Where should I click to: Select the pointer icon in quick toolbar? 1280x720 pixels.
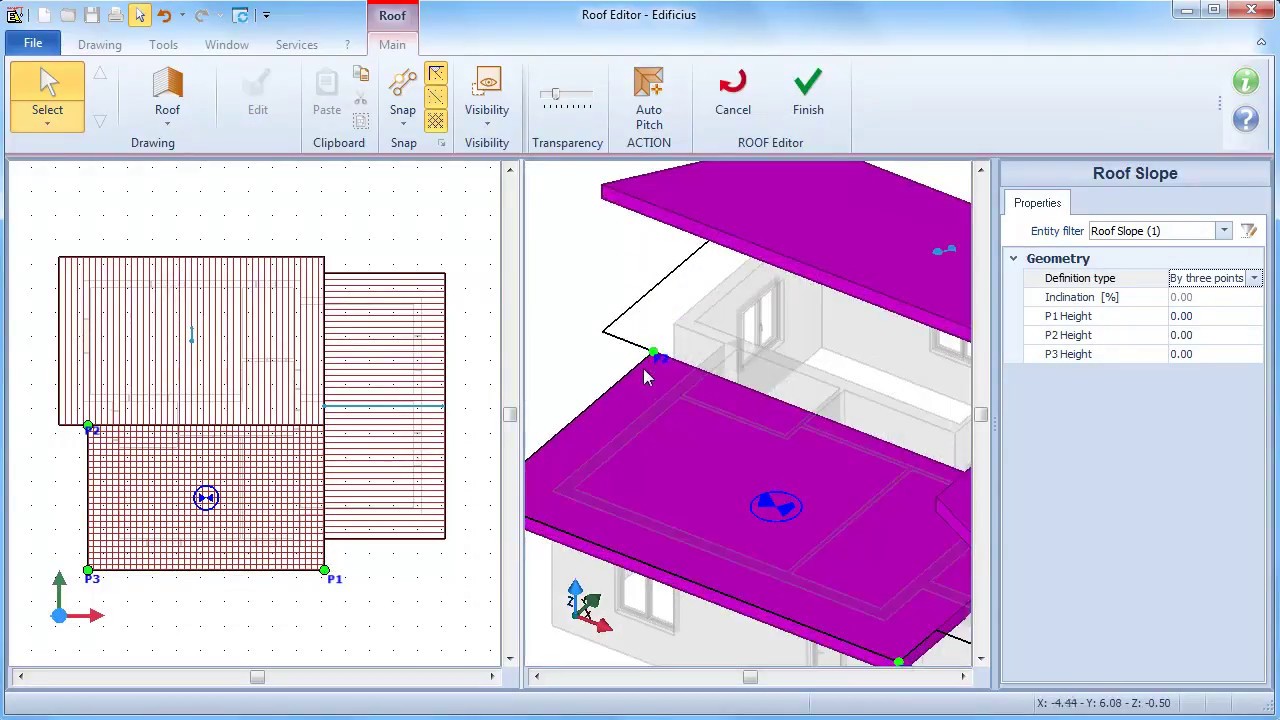point(140,15)
